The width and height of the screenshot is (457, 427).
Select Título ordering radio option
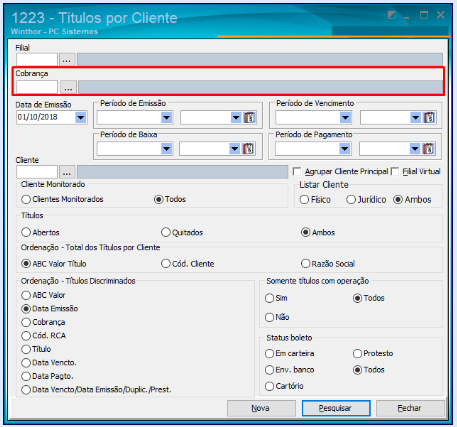[x=26, y=349]
